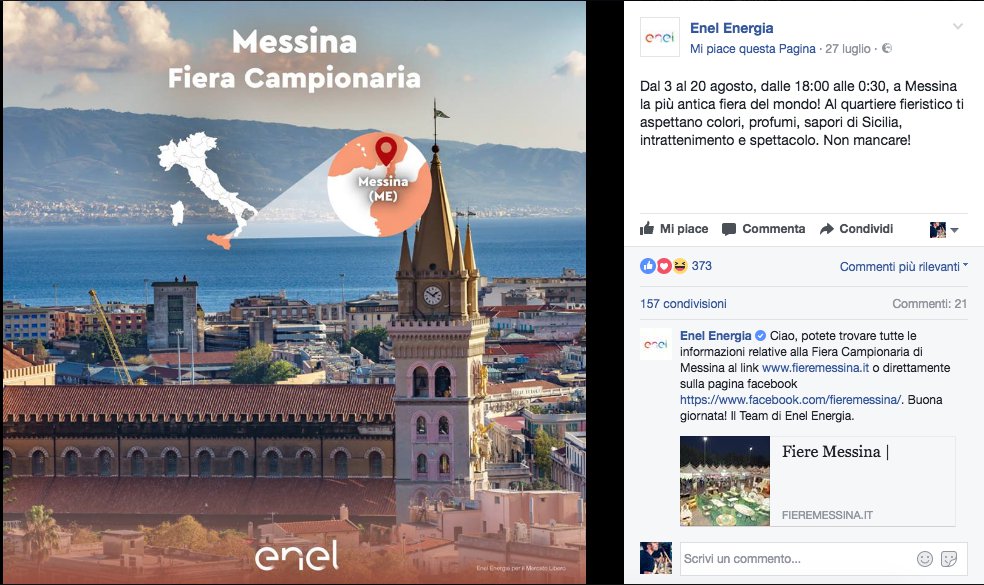Click Mi piace questa Pagina link
This screenshot has width=984, height=585.
click(x=752, y=49)
